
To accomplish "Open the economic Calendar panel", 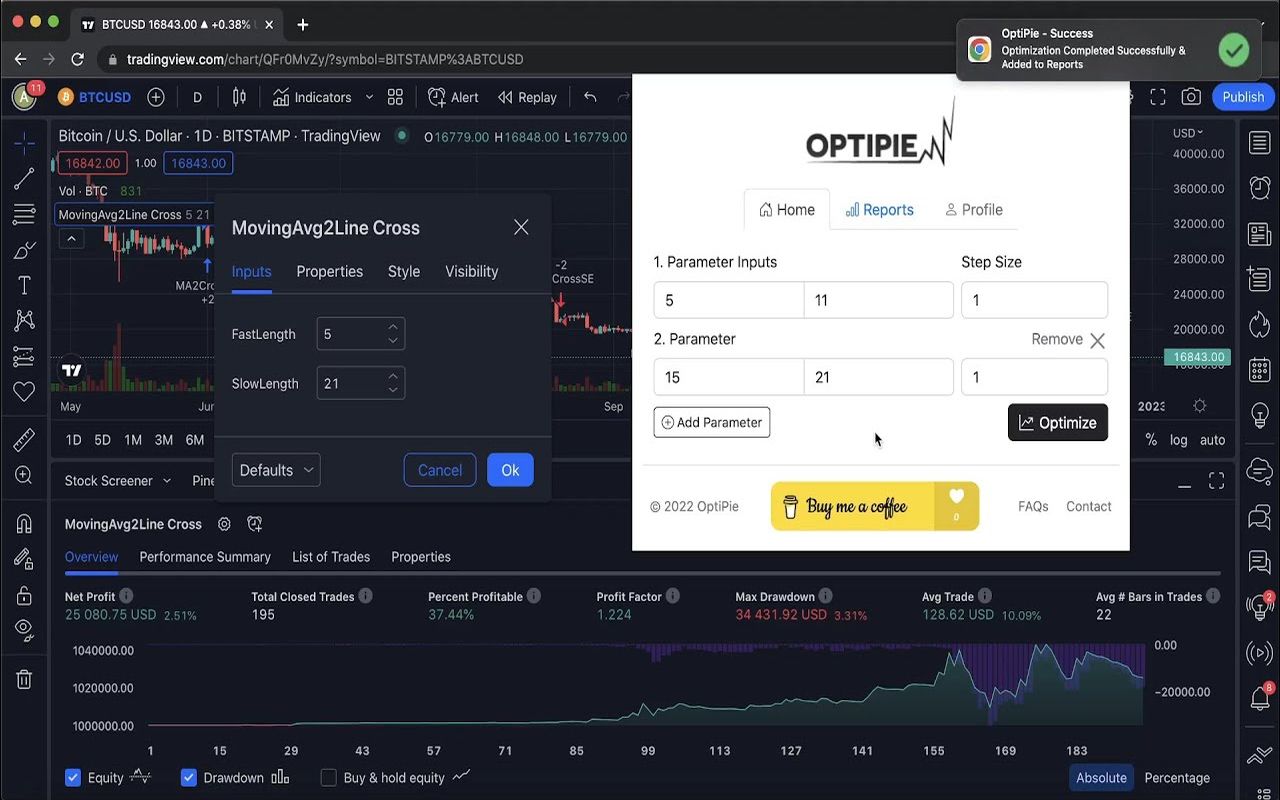I will (1260, 370).
